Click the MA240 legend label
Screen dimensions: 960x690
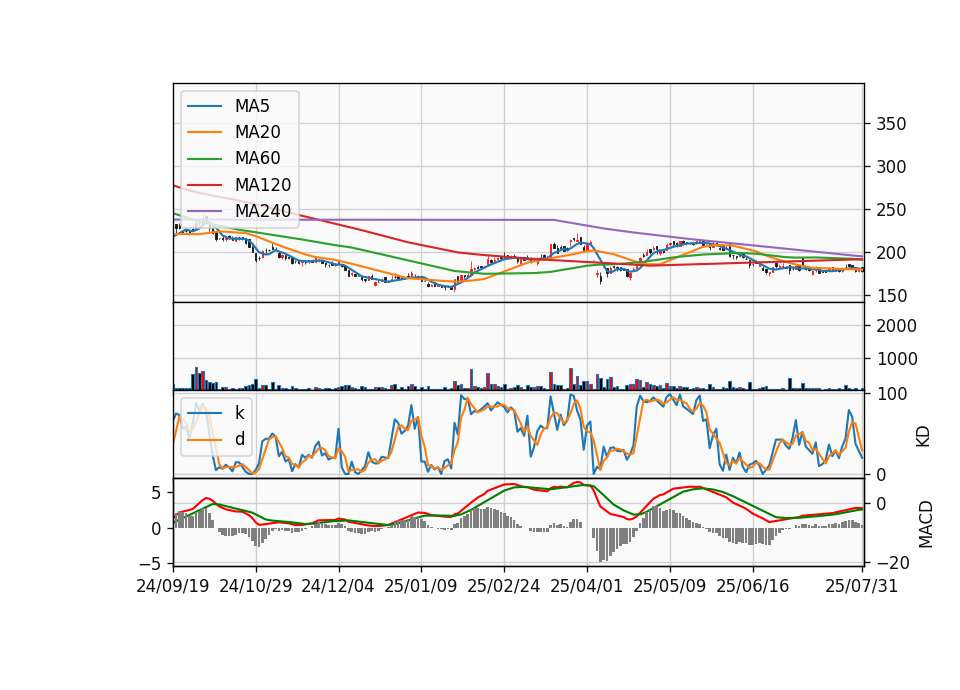click(x=263, y=211)
